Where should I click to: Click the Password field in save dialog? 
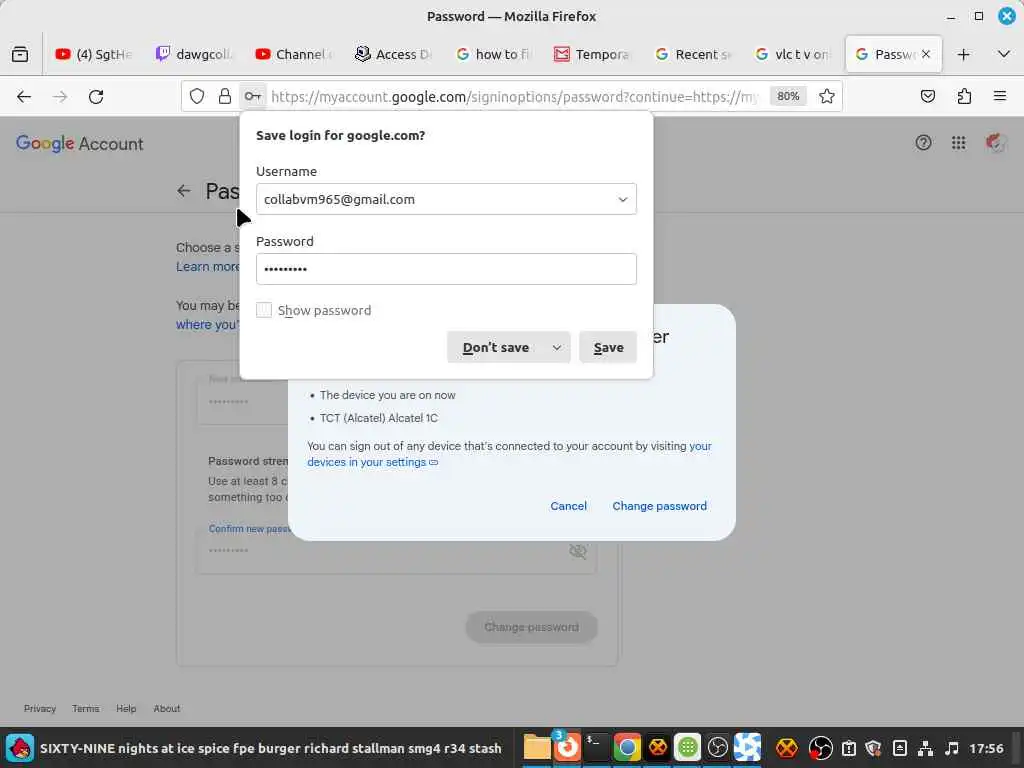pos(446,269)
